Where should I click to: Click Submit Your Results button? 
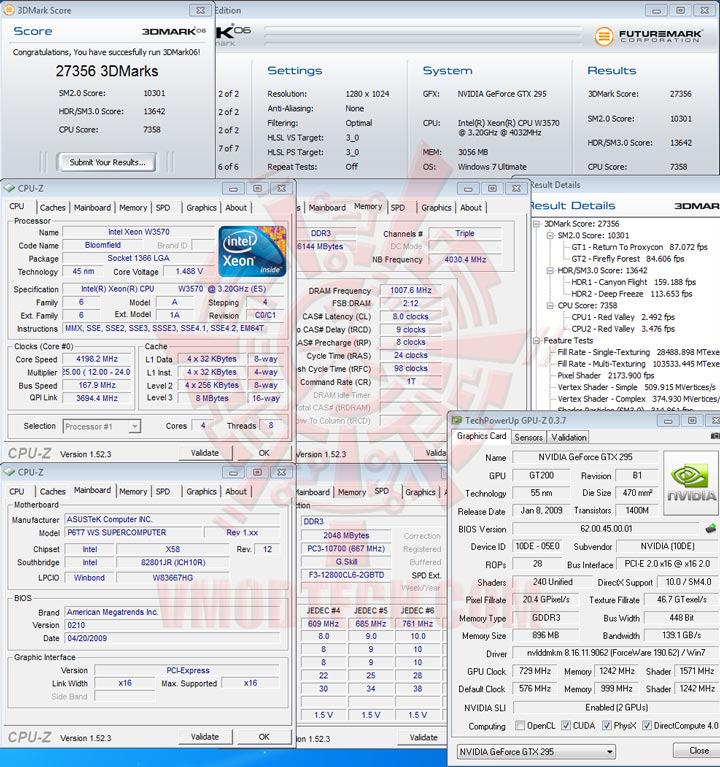pyautogui.click(x=107, y=162)
